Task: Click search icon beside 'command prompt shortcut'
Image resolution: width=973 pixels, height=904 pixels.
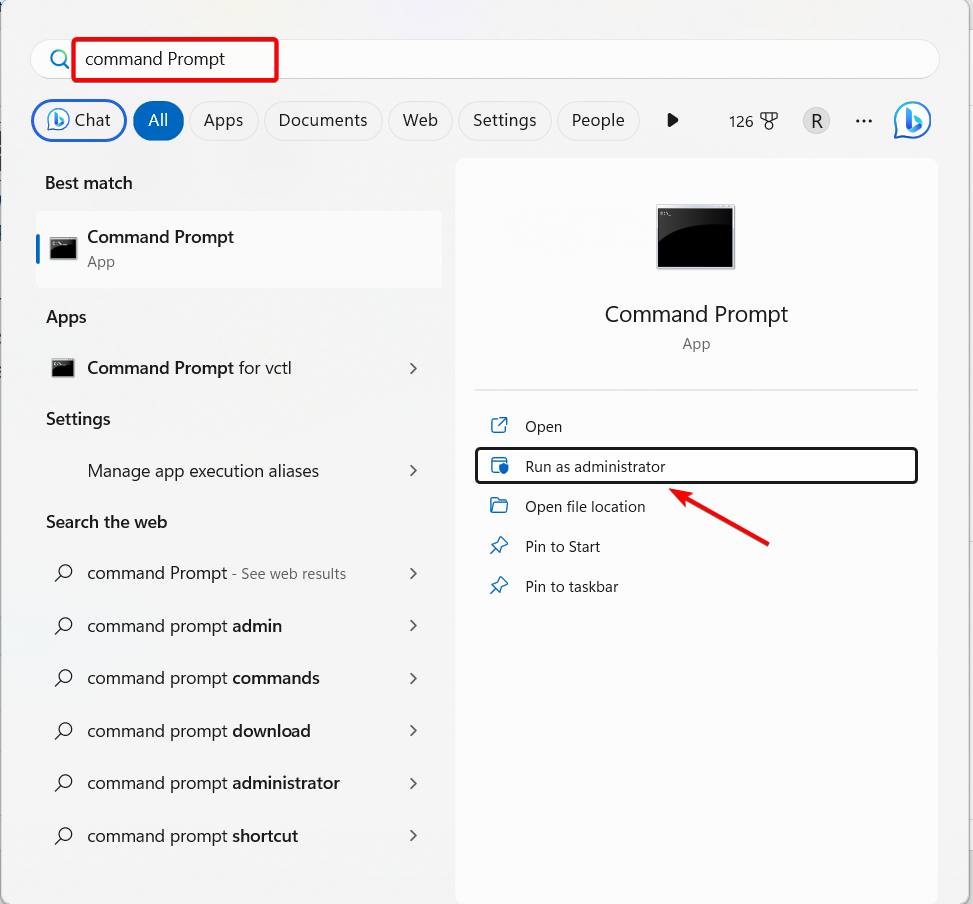Action: pos(63,836)
